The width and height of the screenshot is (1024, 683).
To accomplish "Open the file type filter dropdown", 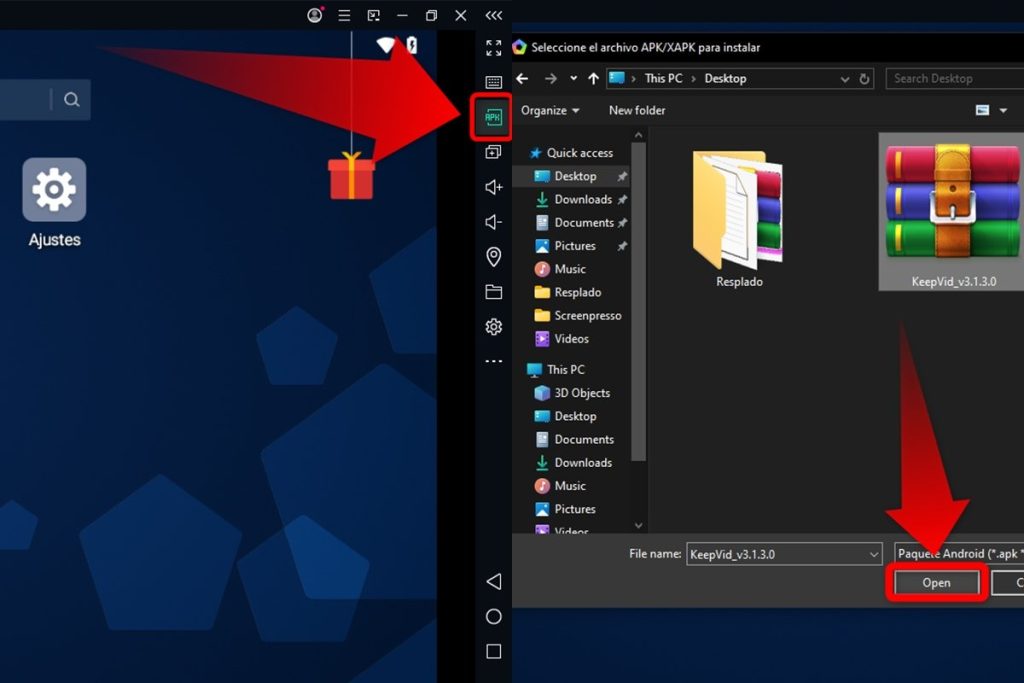I will (x=958, y=554).
